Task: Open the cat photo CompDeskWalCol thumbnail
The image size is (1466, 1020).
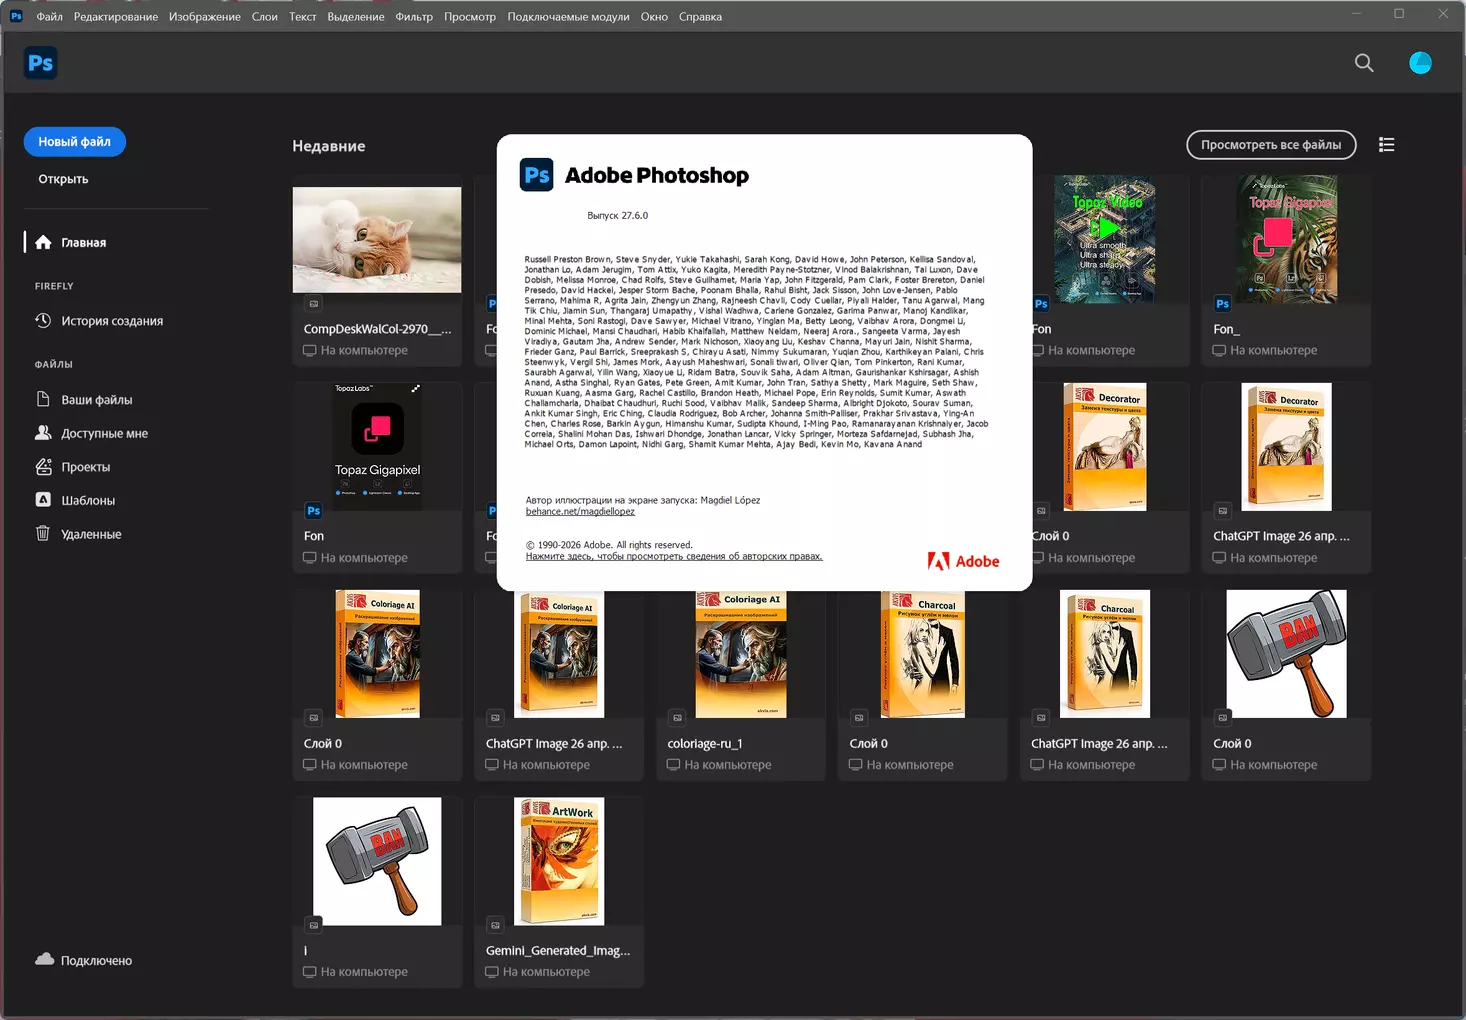Action: coord(377,240)
